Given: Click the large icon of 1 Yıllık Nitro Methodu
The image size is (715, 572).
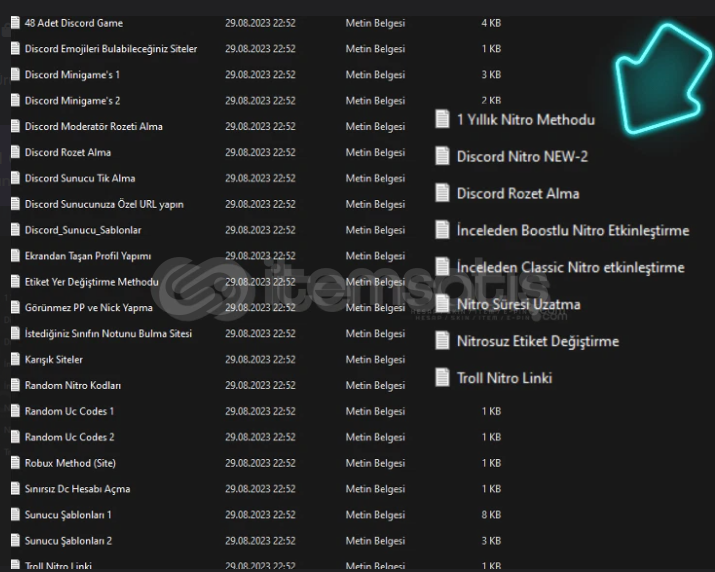Looking at the screenshot, I should 442,120.
